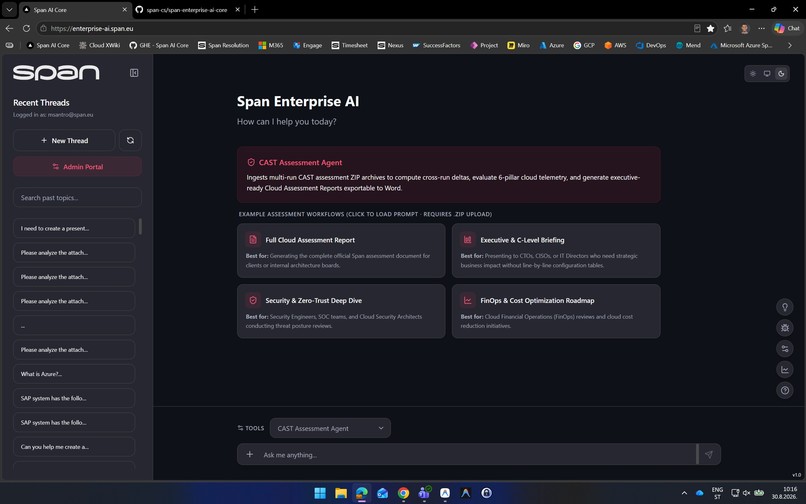Image resolution: width=806 pixels, height=504 pixels.
Task: Select dark theme moon icon
Action: point(781,74)
